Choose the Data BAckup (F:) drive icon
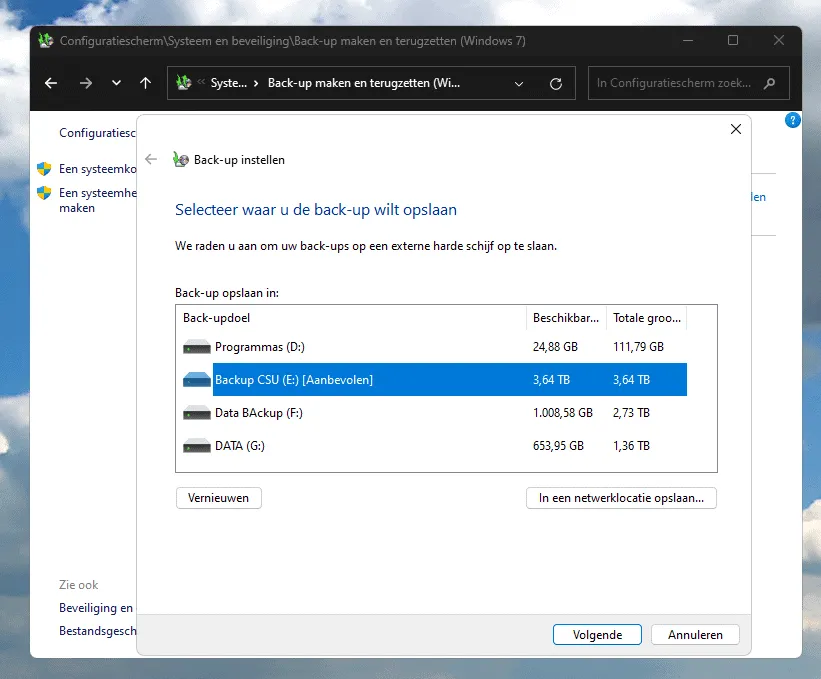 point(197,413)
